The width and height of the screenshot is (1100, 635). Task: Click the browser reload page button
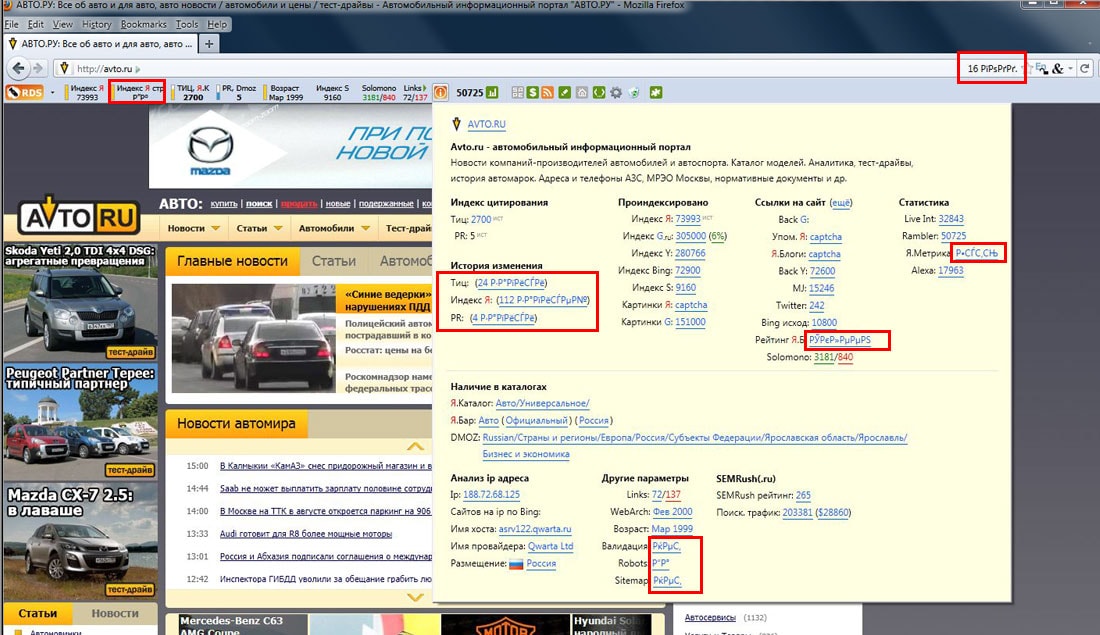[x=1085, y=69]
